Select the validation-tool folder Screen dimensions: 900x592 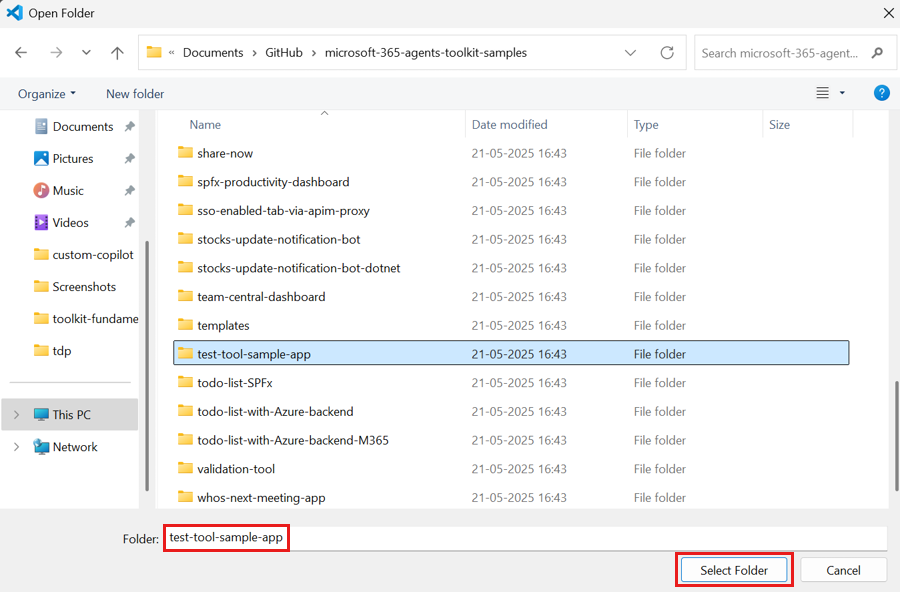236,469
